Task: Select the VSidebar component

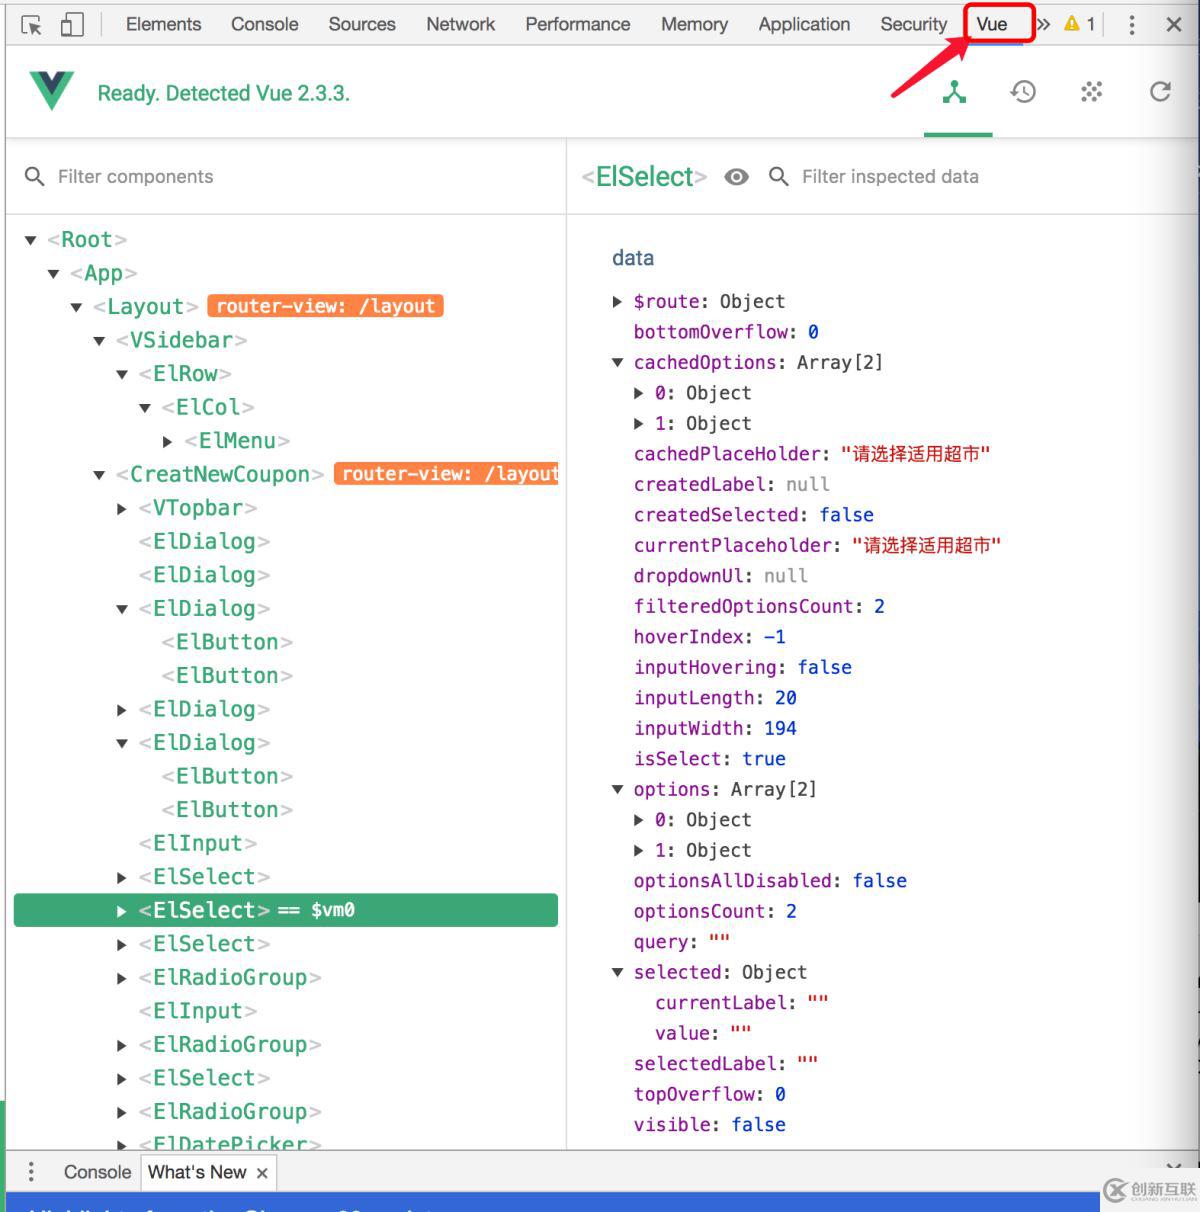Action: pyautogui.click(x=181, y=340)
